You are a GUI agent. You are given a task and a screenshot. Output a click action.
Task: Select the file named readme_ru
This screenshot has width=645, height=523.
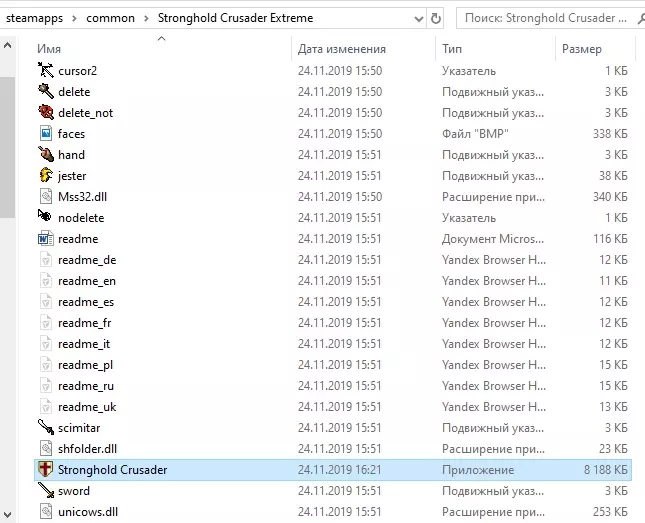pyautogui.click(x=86, y=386)
